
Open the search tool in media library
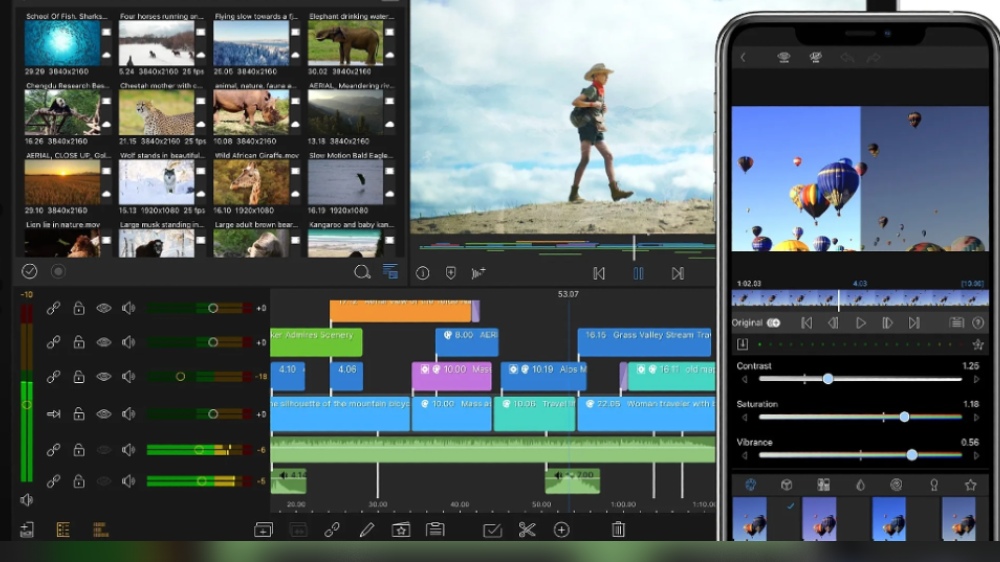pos(362,272)
